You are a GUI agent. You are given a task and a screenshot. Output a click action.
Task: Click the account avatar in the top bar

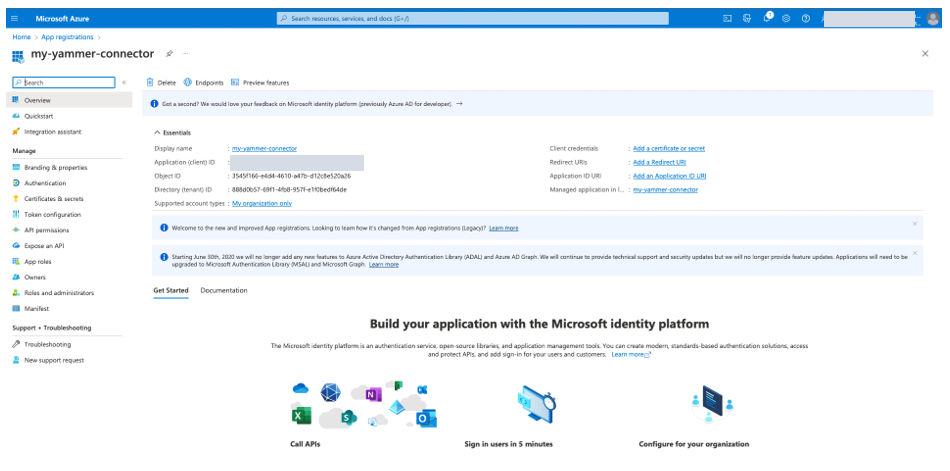point(933,19)
